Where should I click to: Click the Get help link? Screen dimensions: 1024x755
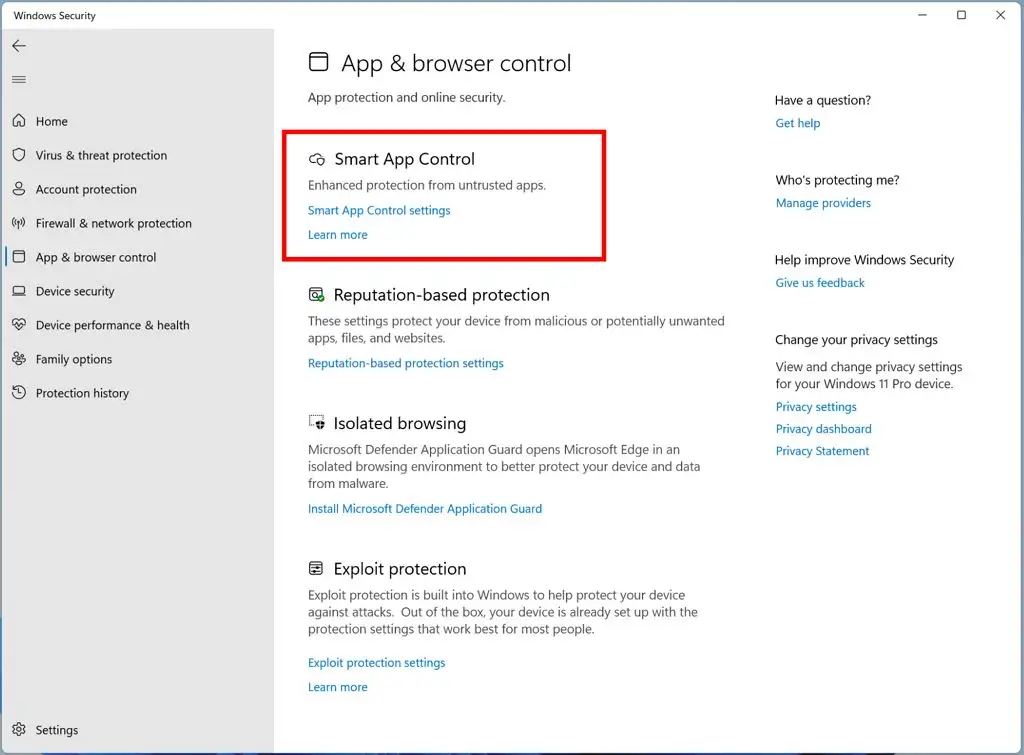pos(797,123)
